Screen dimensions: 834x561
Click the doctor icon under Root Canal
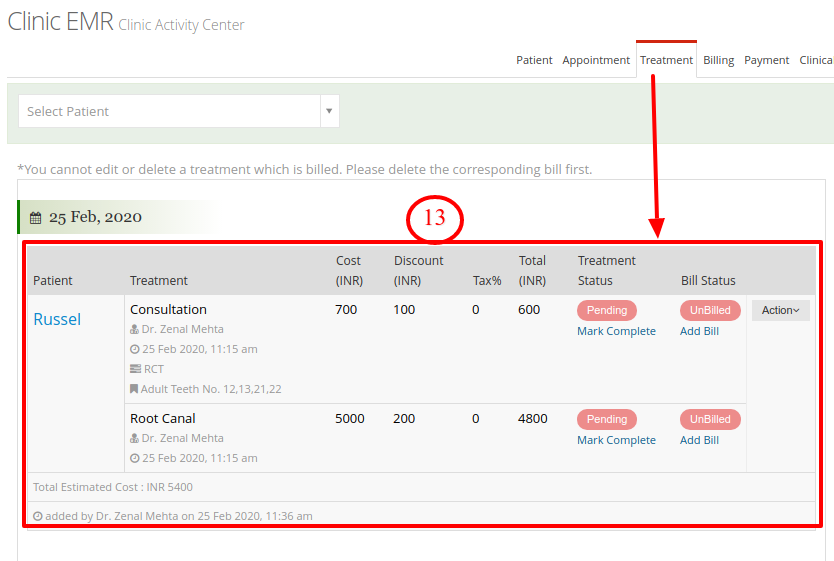(135, 438)
